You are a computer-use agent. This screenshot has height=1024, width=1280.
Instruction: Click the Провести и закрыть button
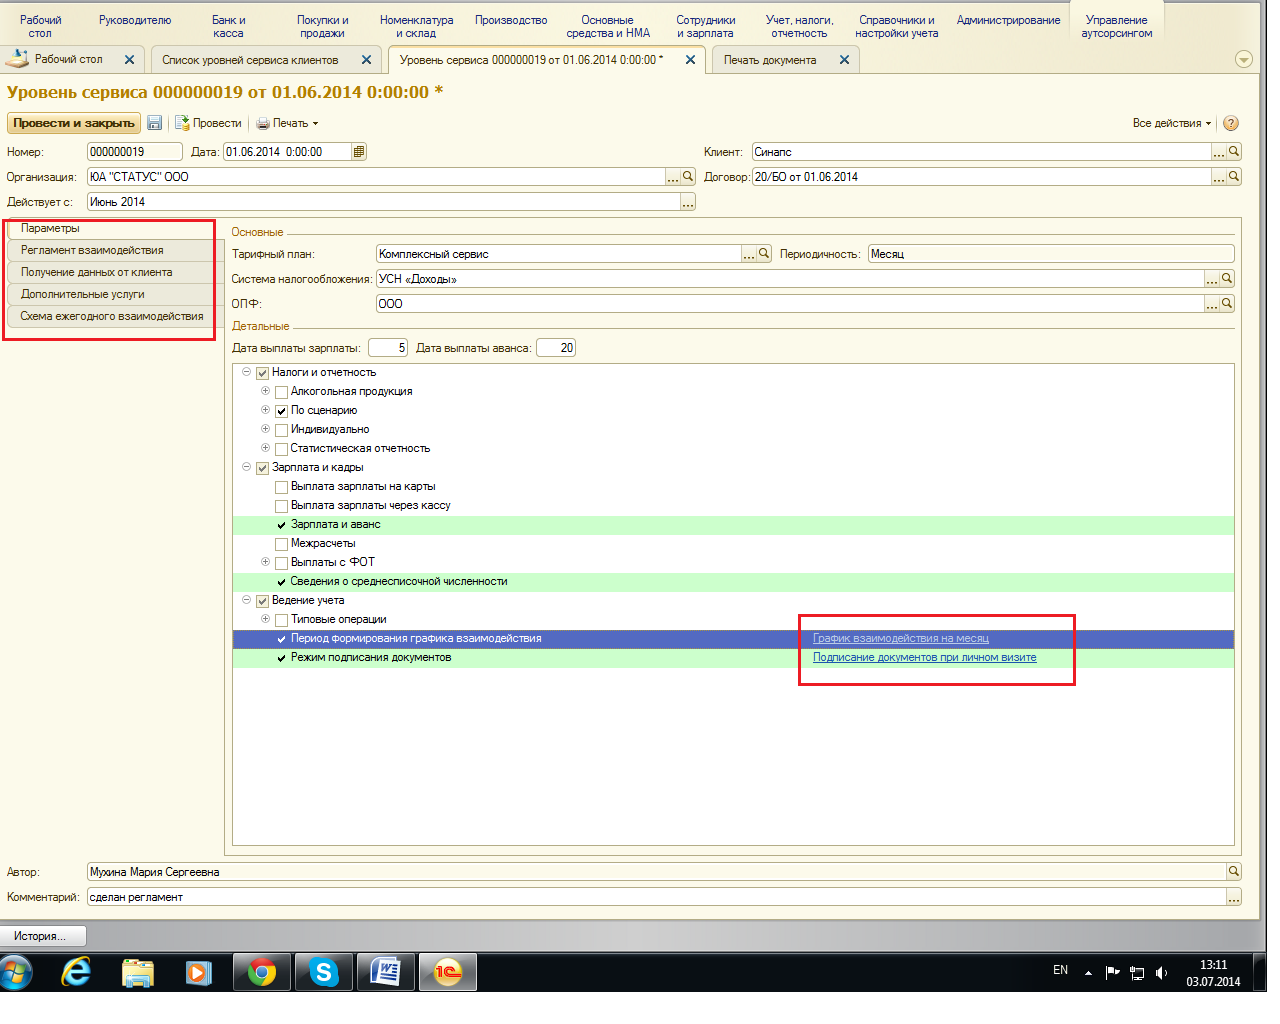[74, 123]
